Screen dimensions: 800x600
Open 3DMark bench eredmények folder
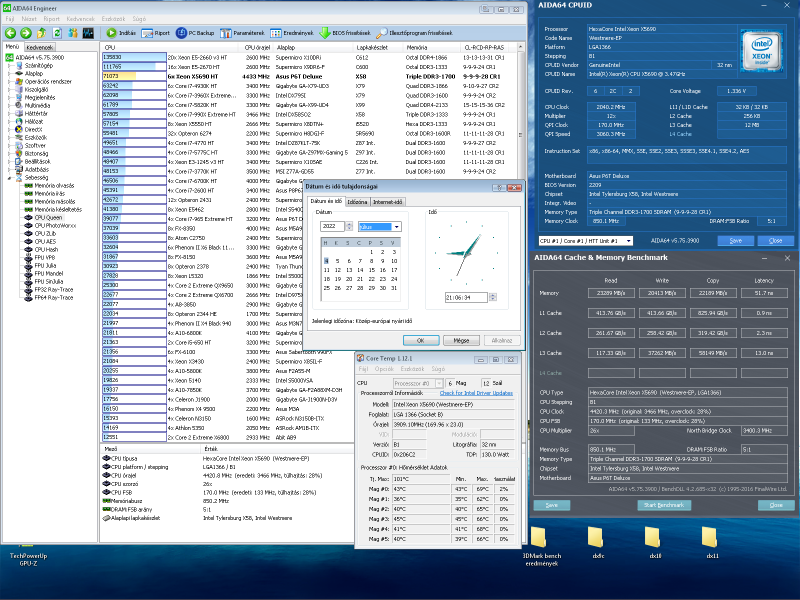pos(541,547)
